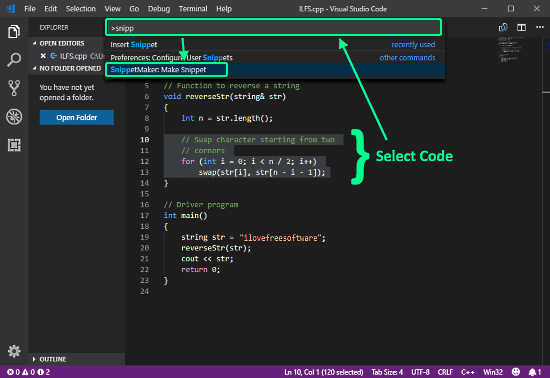Maximize the Visual Studio Code window

pos(511,8)
